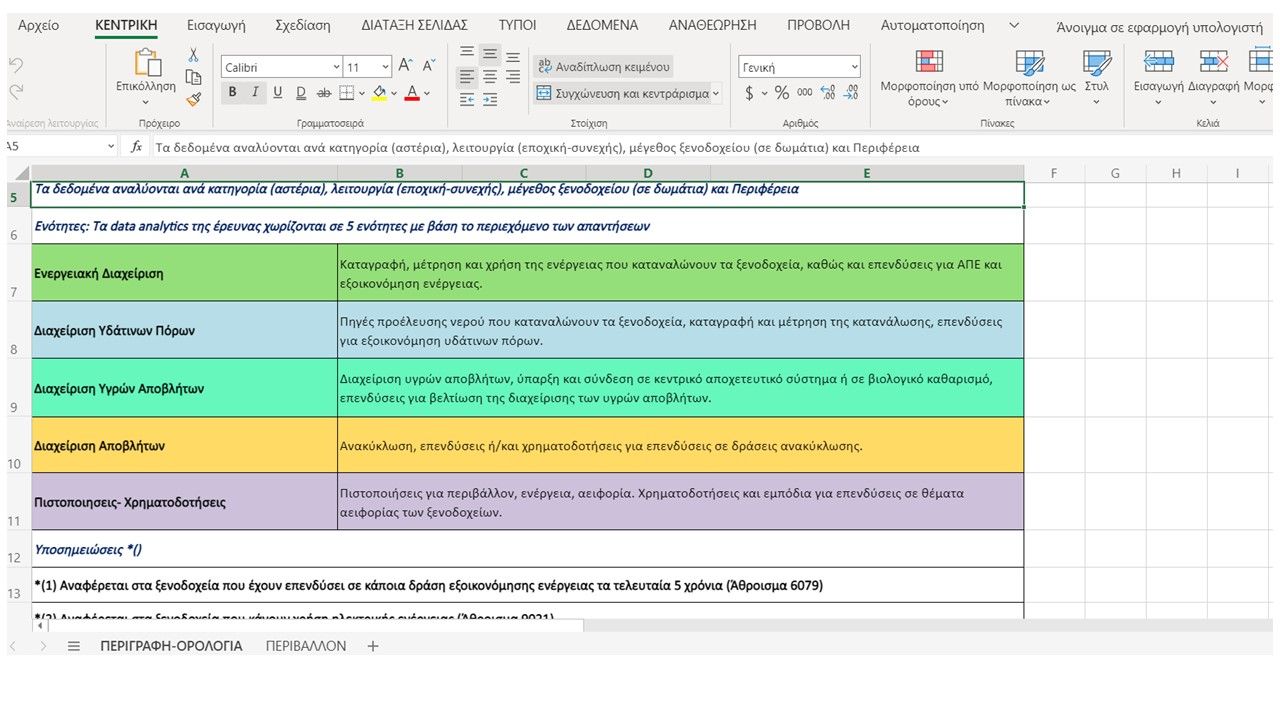Open fill color dropdown arrow
The width and height of the screenshot is (1280, 720).
tap(394, 93)
